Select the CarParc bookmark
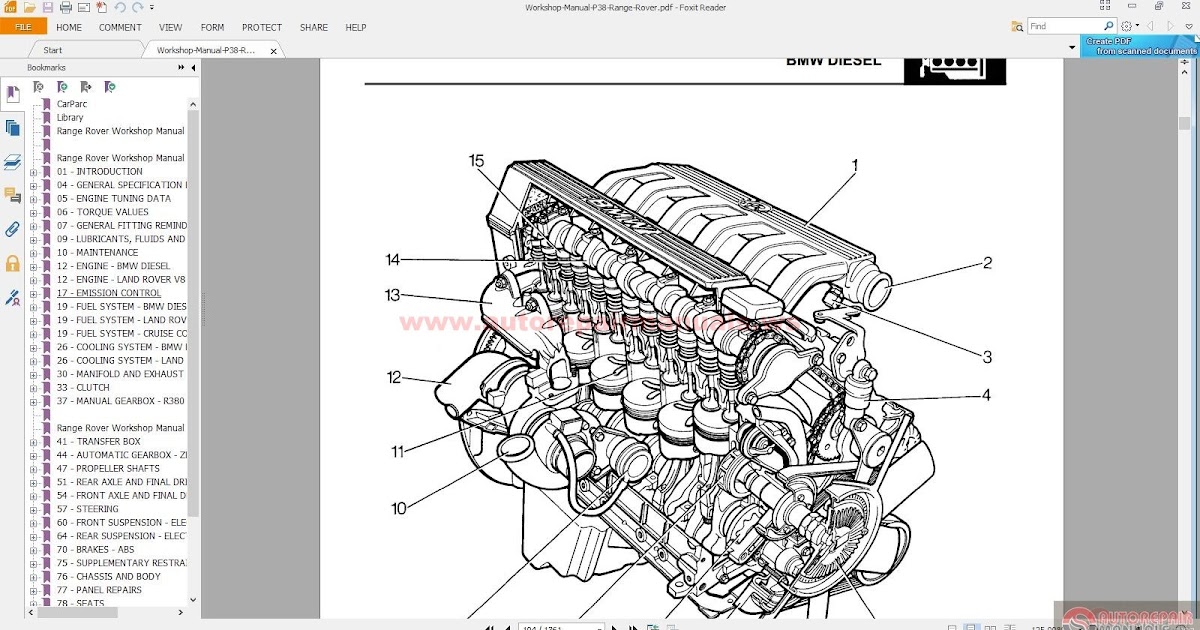The image size is (1200, 630). (71, 104)
